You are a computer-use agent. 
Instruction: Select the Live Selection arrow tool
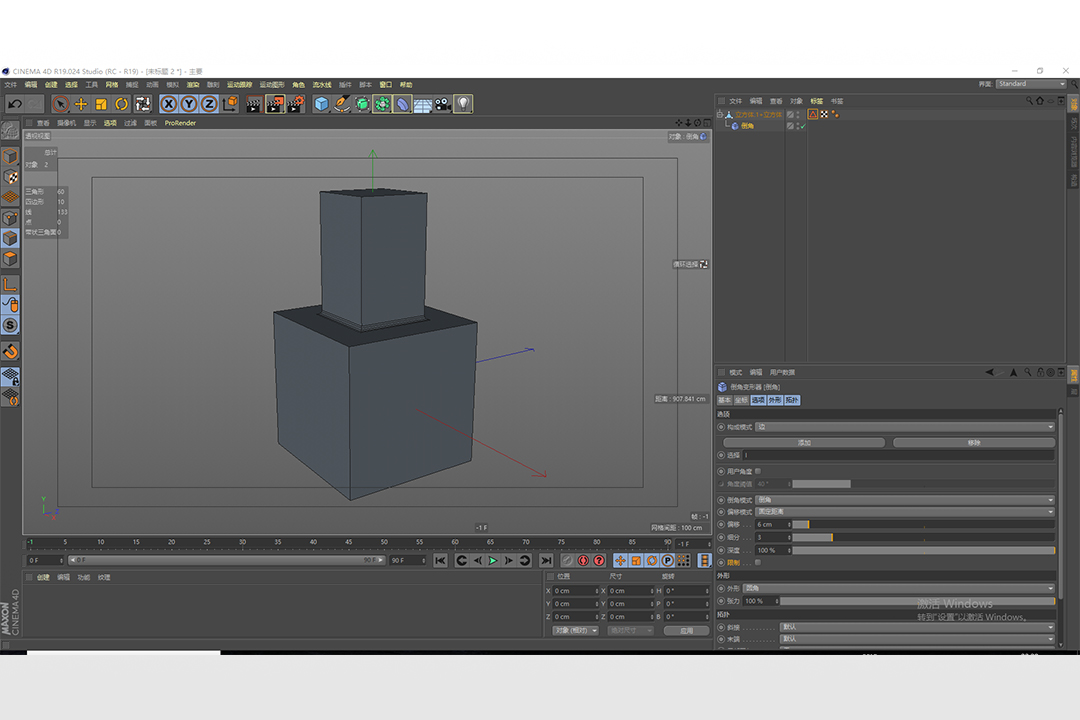(61, 104)
